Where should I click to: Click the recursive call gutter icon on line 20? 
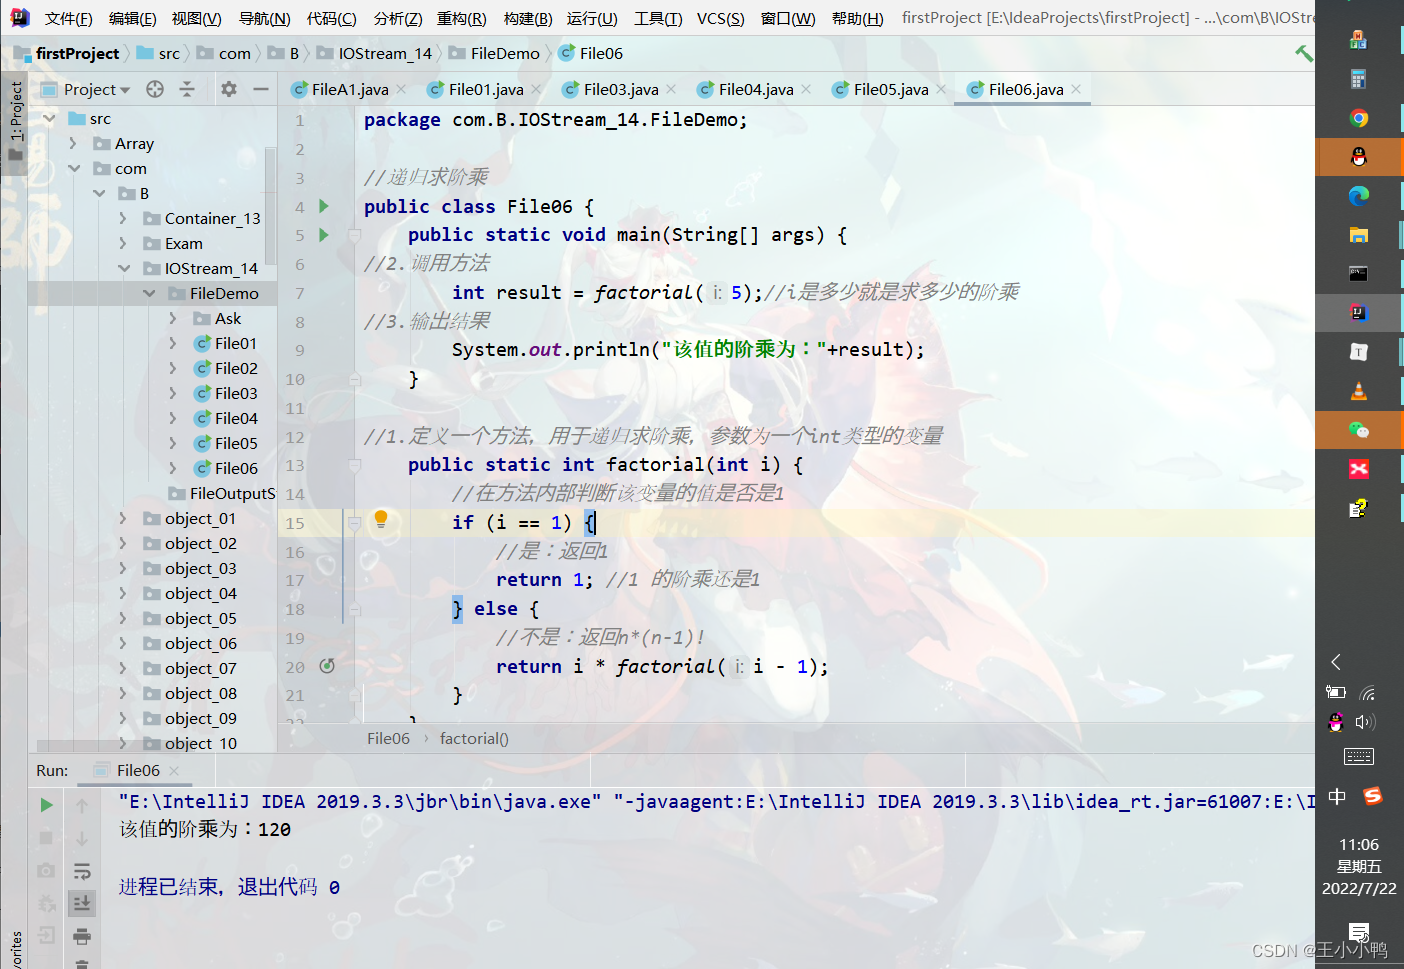[327, 666]
